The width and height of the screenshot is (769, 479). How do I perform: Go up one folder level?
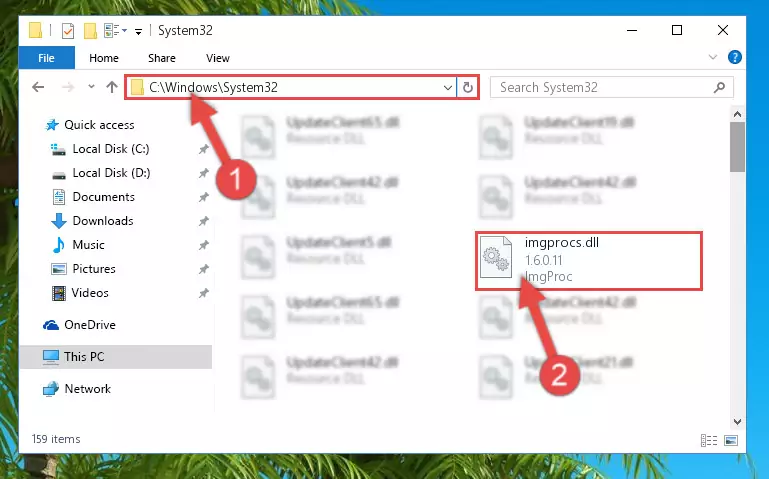tap(112, 87)
